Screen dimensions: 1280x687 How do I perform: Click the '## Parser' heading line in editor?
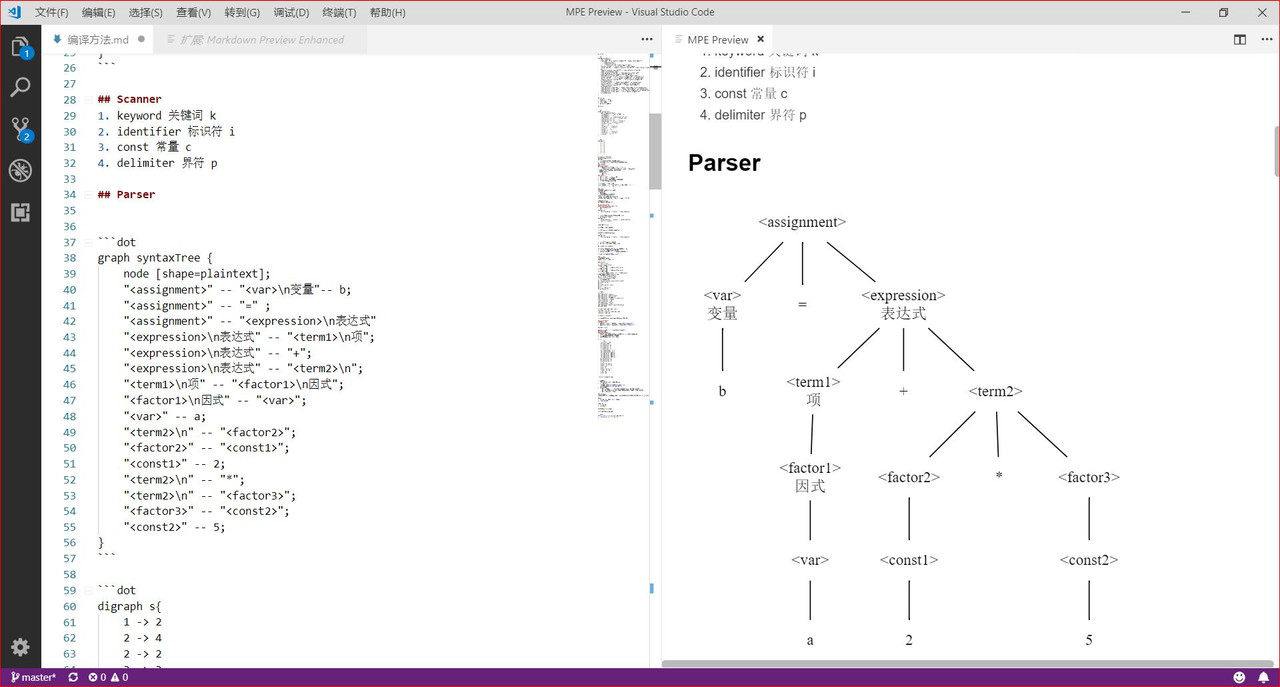point(125,194)
